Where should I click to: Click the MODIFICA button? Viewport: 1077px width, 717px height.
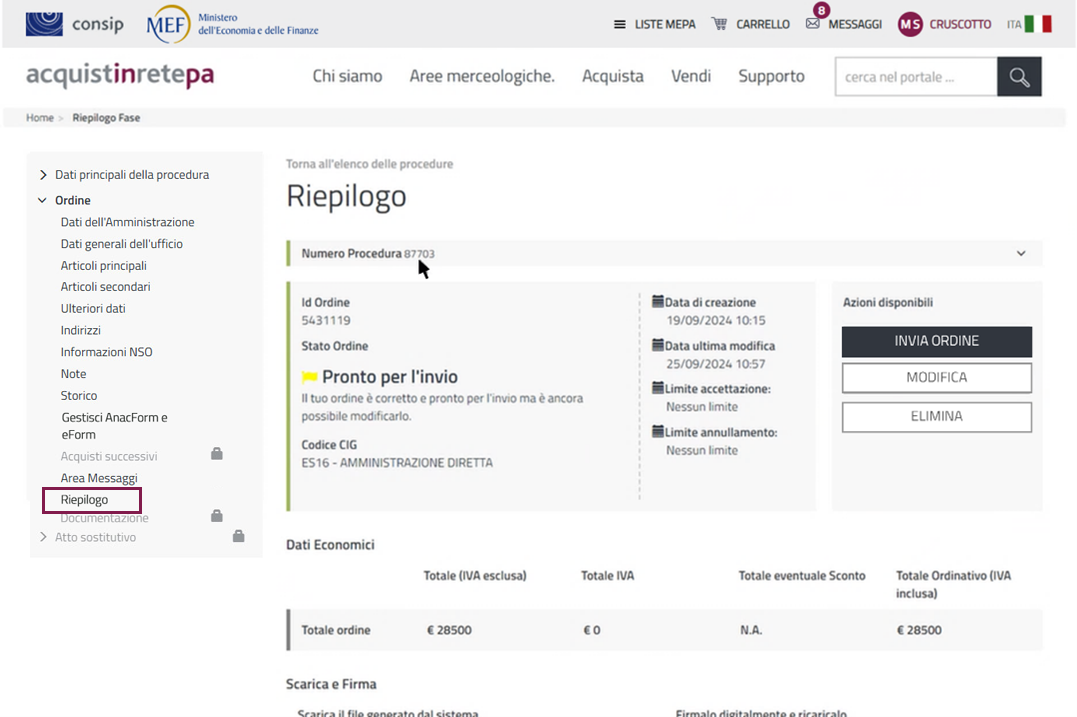(936, 378)
